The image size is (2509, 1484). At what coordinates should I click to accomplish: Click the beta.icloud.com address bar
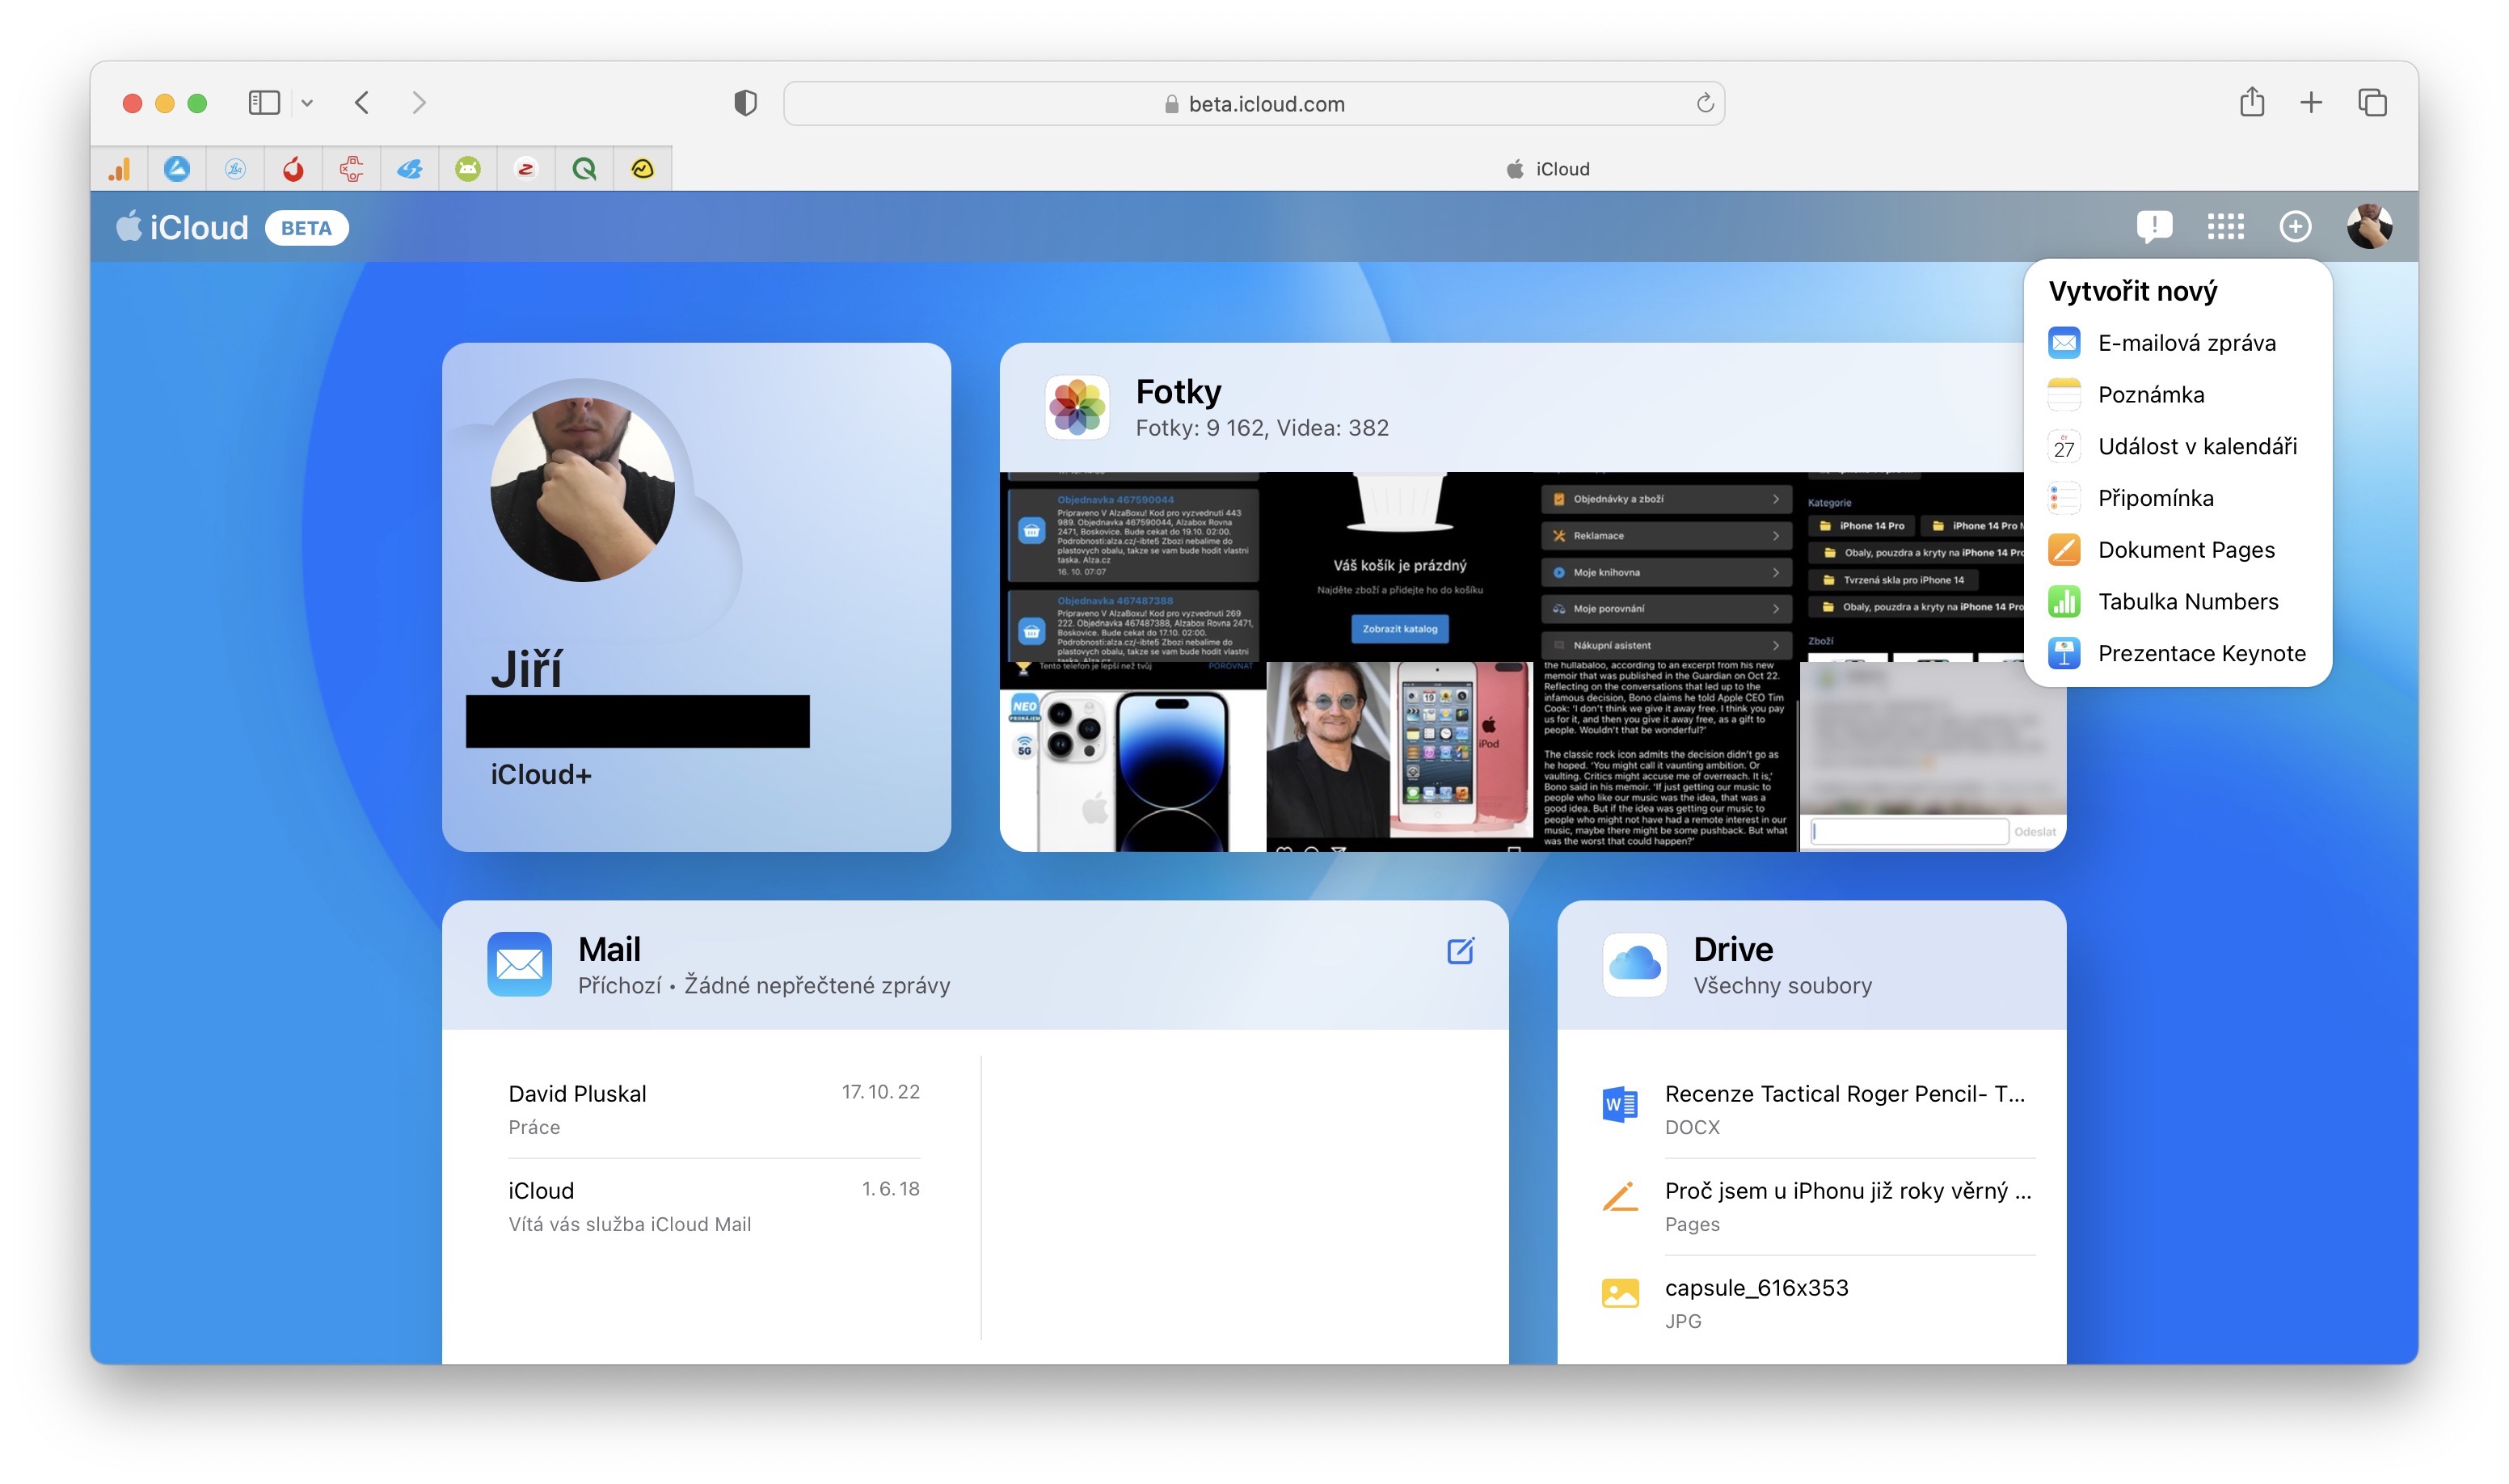pyautogui.click(x=1264, y=104)
